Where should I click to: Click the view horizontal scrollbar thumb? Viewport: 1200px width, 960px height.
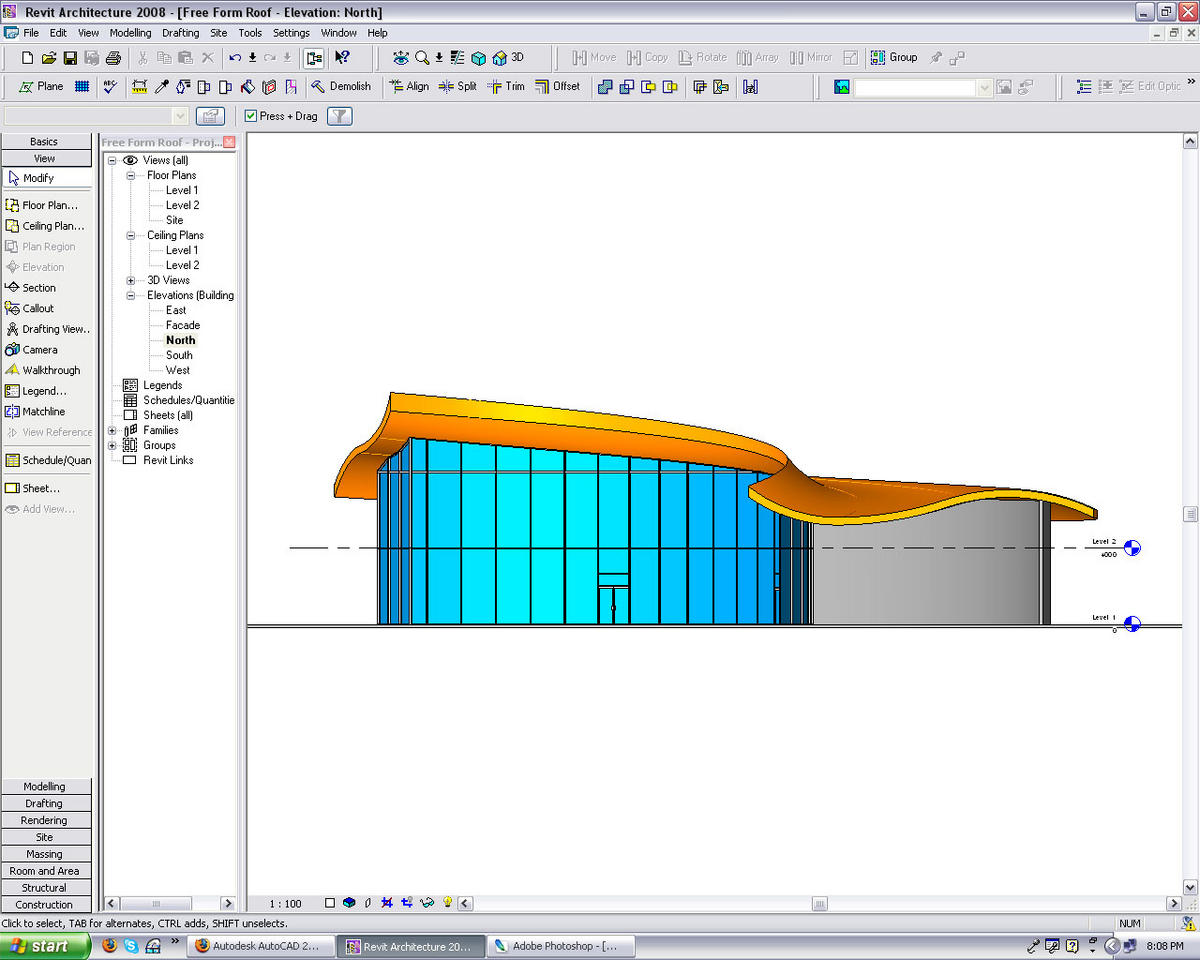[819, 903]
